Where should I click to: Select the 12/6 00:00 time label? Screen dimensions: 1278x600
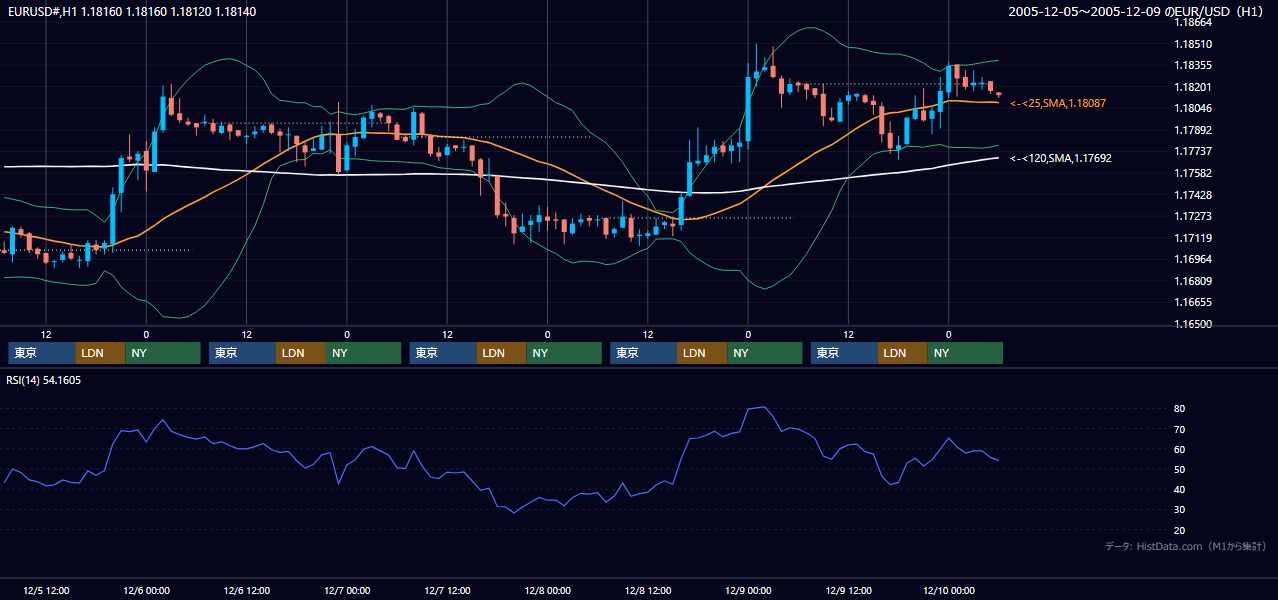(x=146, y=590)
